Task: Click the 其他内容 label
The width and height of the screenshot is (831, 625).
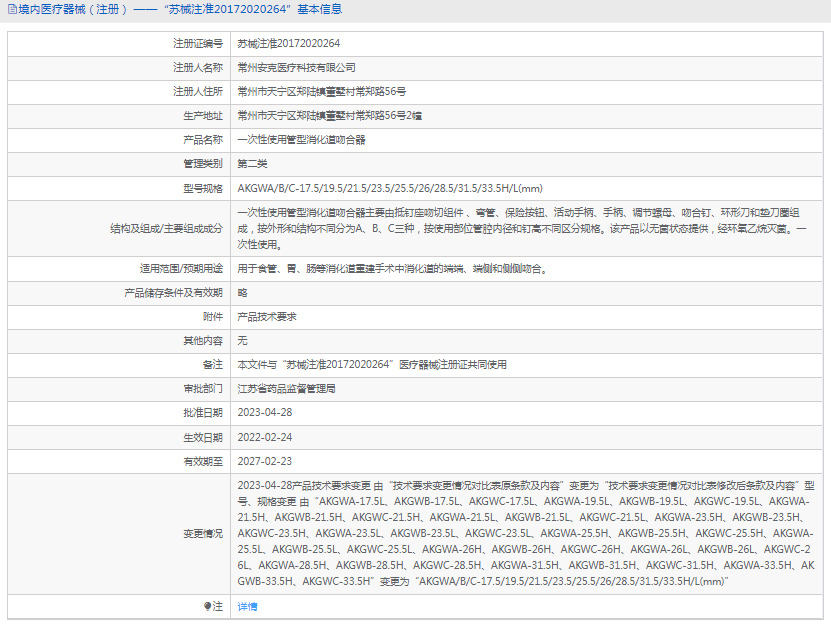Action: click(x=203, y=340)
